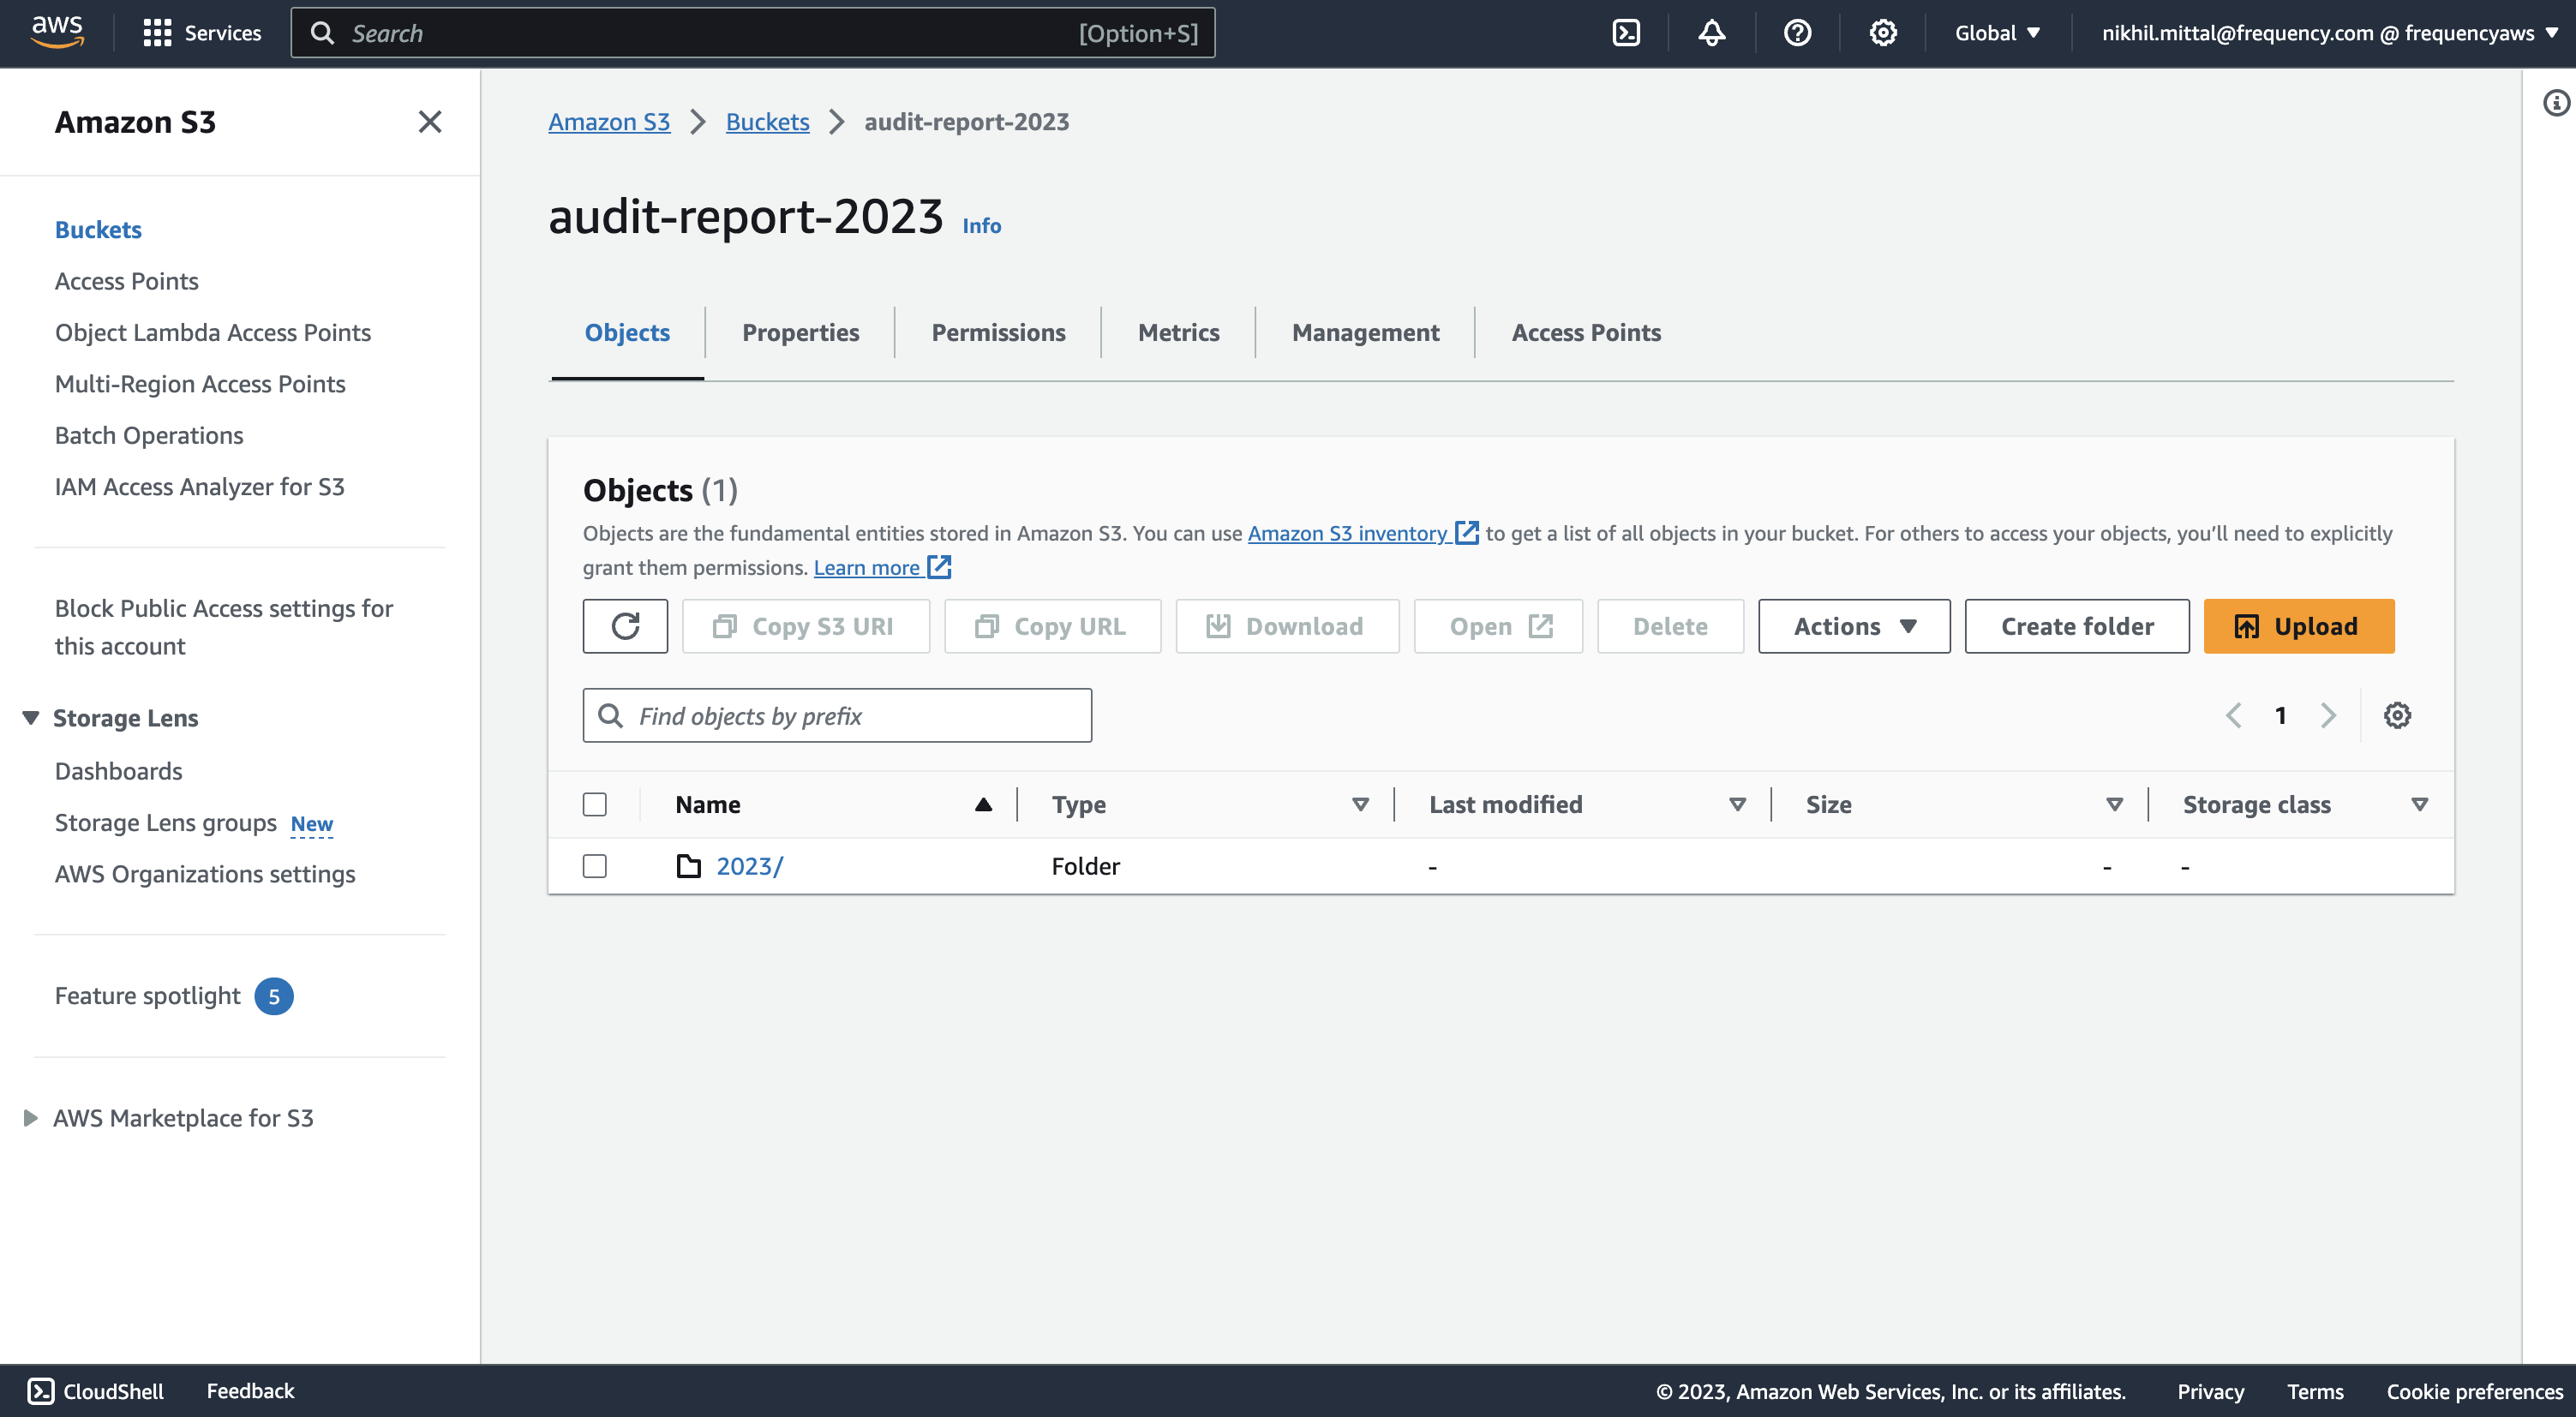Open the Actions dropdown
This screenshot has width=2576, height=1417.
tap(1854, 626)
